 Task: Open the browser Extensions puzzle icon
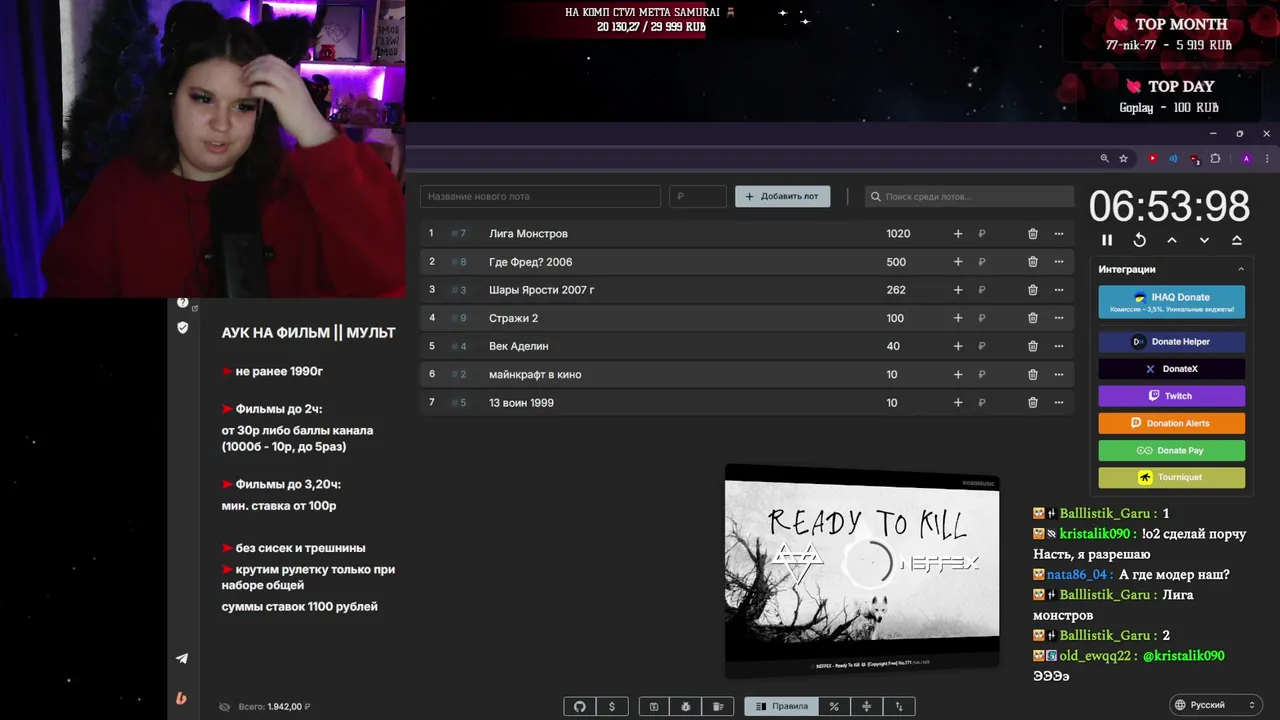point(1215,158)
